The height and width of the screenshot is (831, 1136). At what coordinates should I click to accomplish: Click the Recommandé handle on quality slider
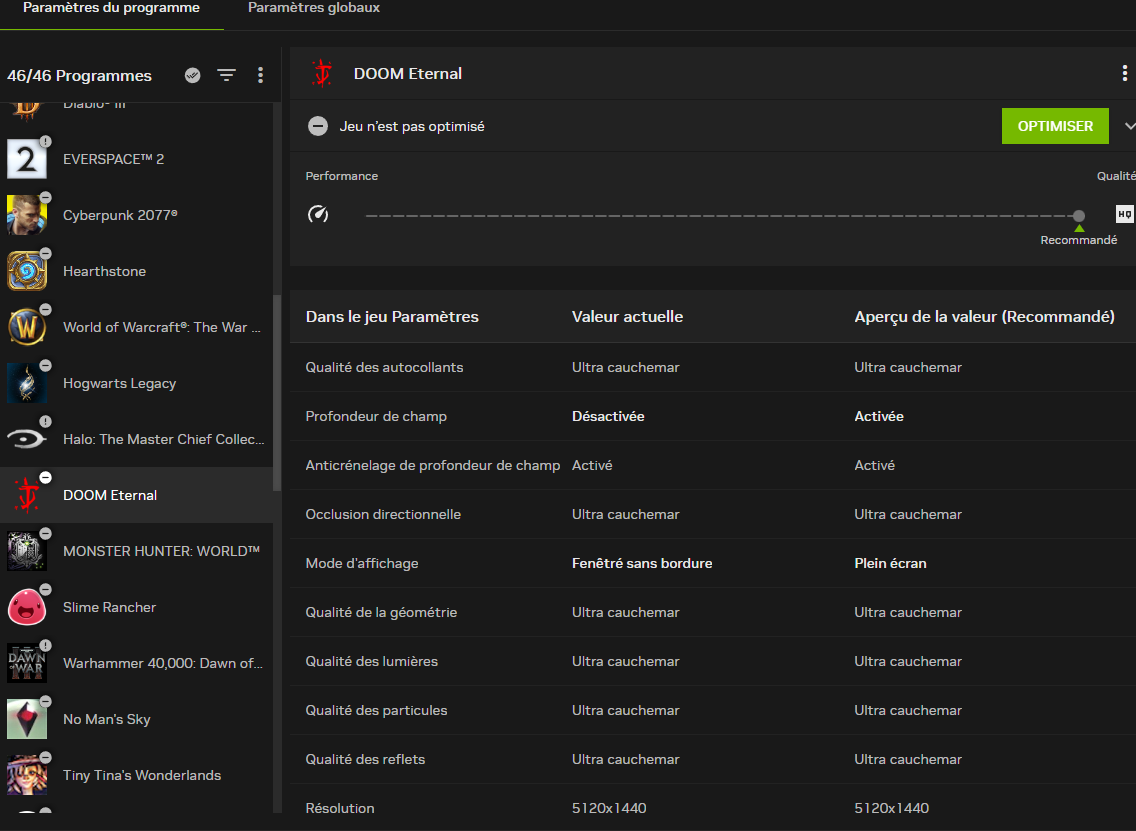click(1078, 216)
